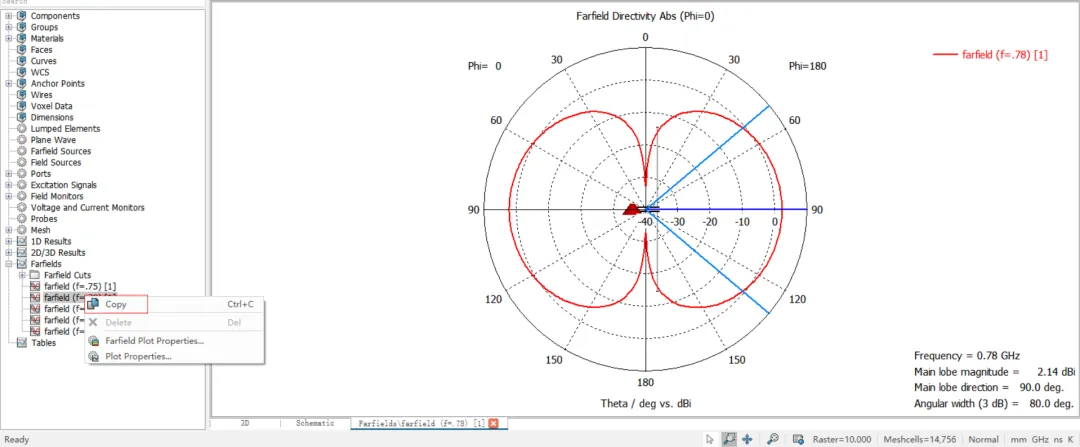Collapse the Farfields tree node
Viewport: 1080px width, 447px height.
tap(8, 264)
